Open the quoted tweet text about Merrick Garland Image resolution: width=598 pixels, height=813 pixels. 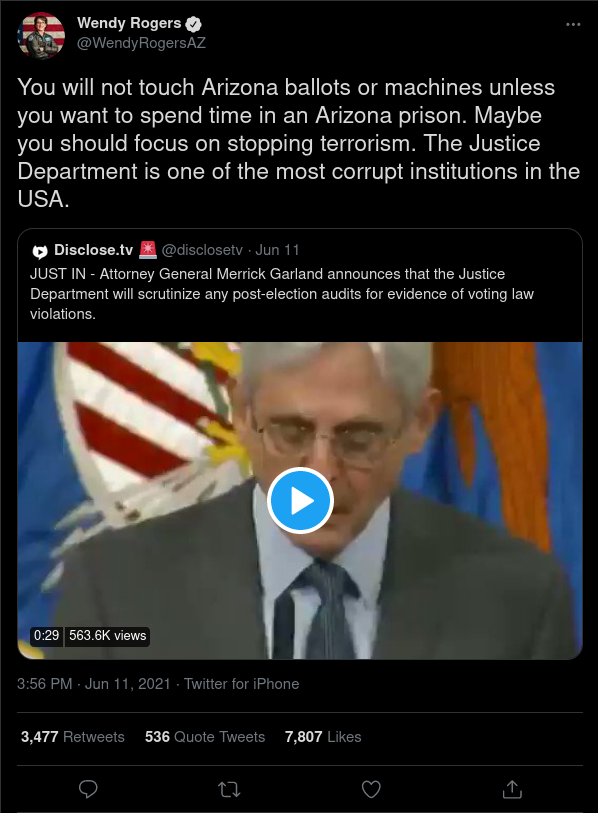click(282, 294)
